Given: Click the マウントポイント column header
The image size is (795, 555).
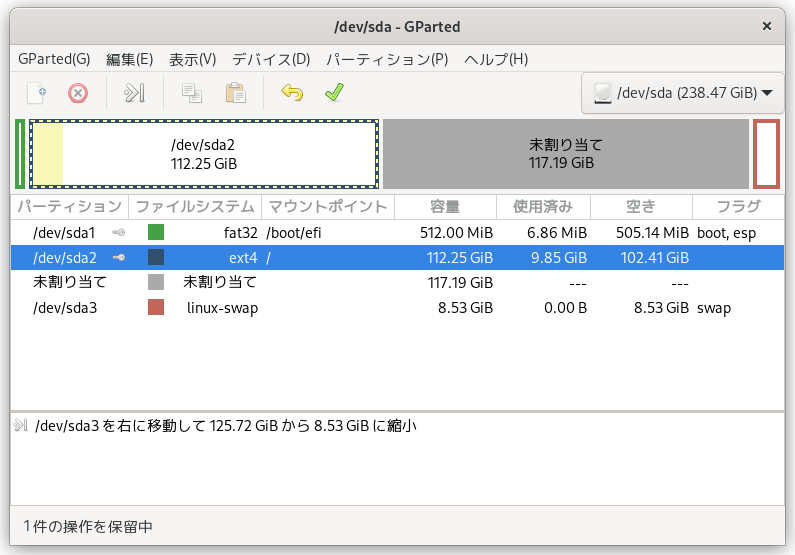Looking at the screenshot, I should click(328, 206).
